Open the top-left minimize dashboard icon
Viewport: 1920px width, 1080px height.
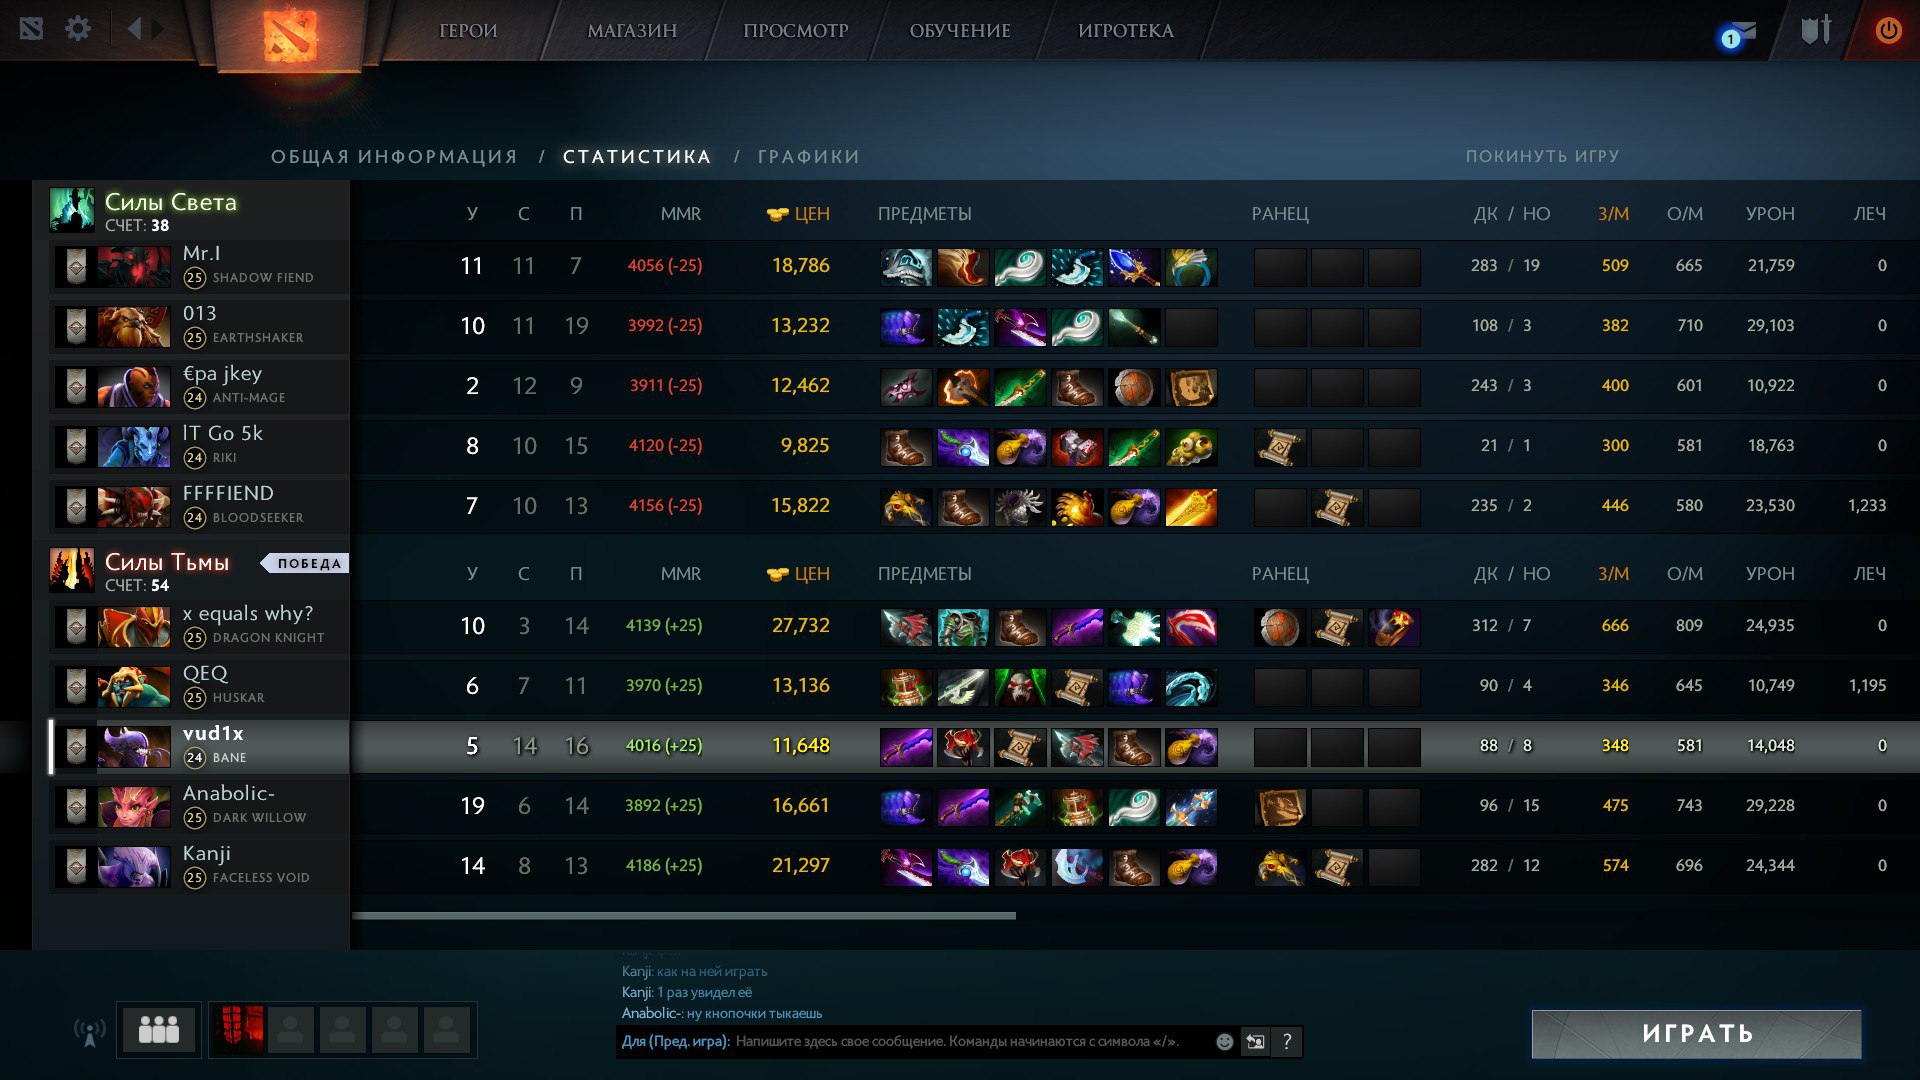click(x=31, y=29)
